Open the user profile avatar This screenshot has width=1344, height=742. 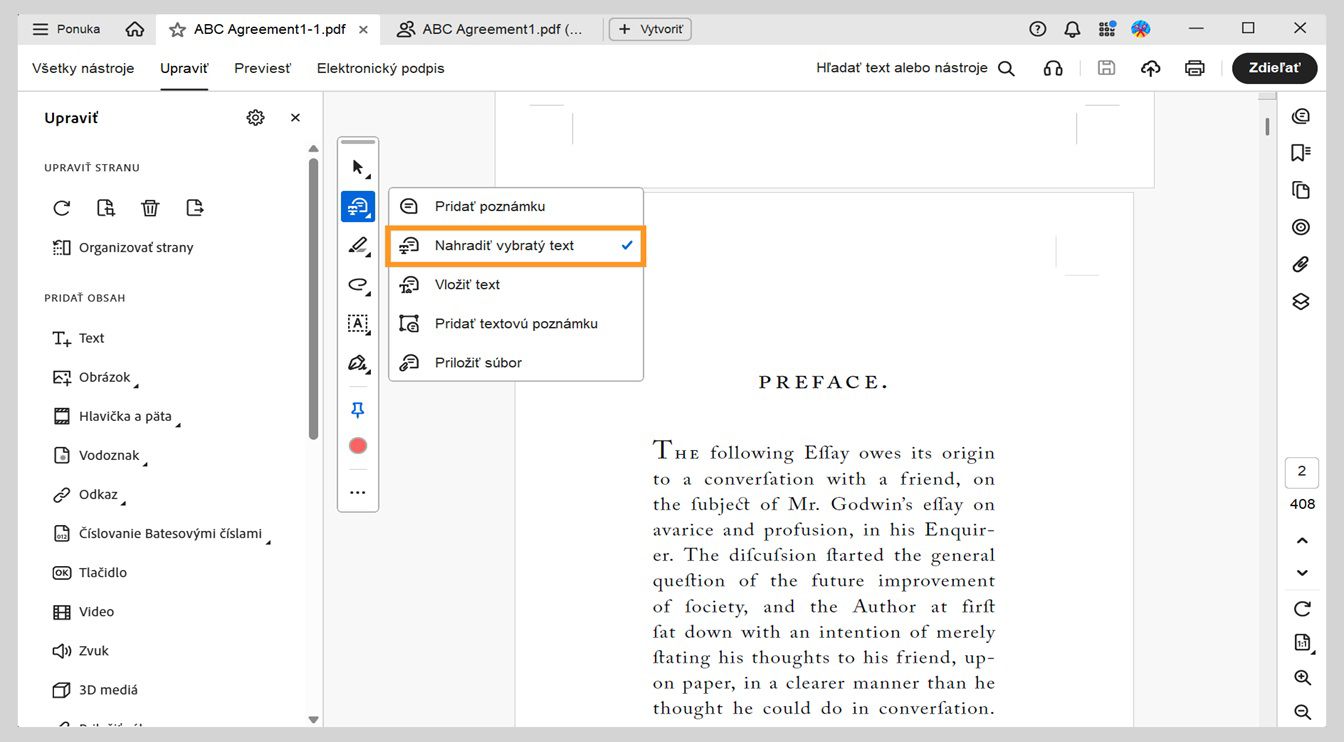tap(1140, 29)
